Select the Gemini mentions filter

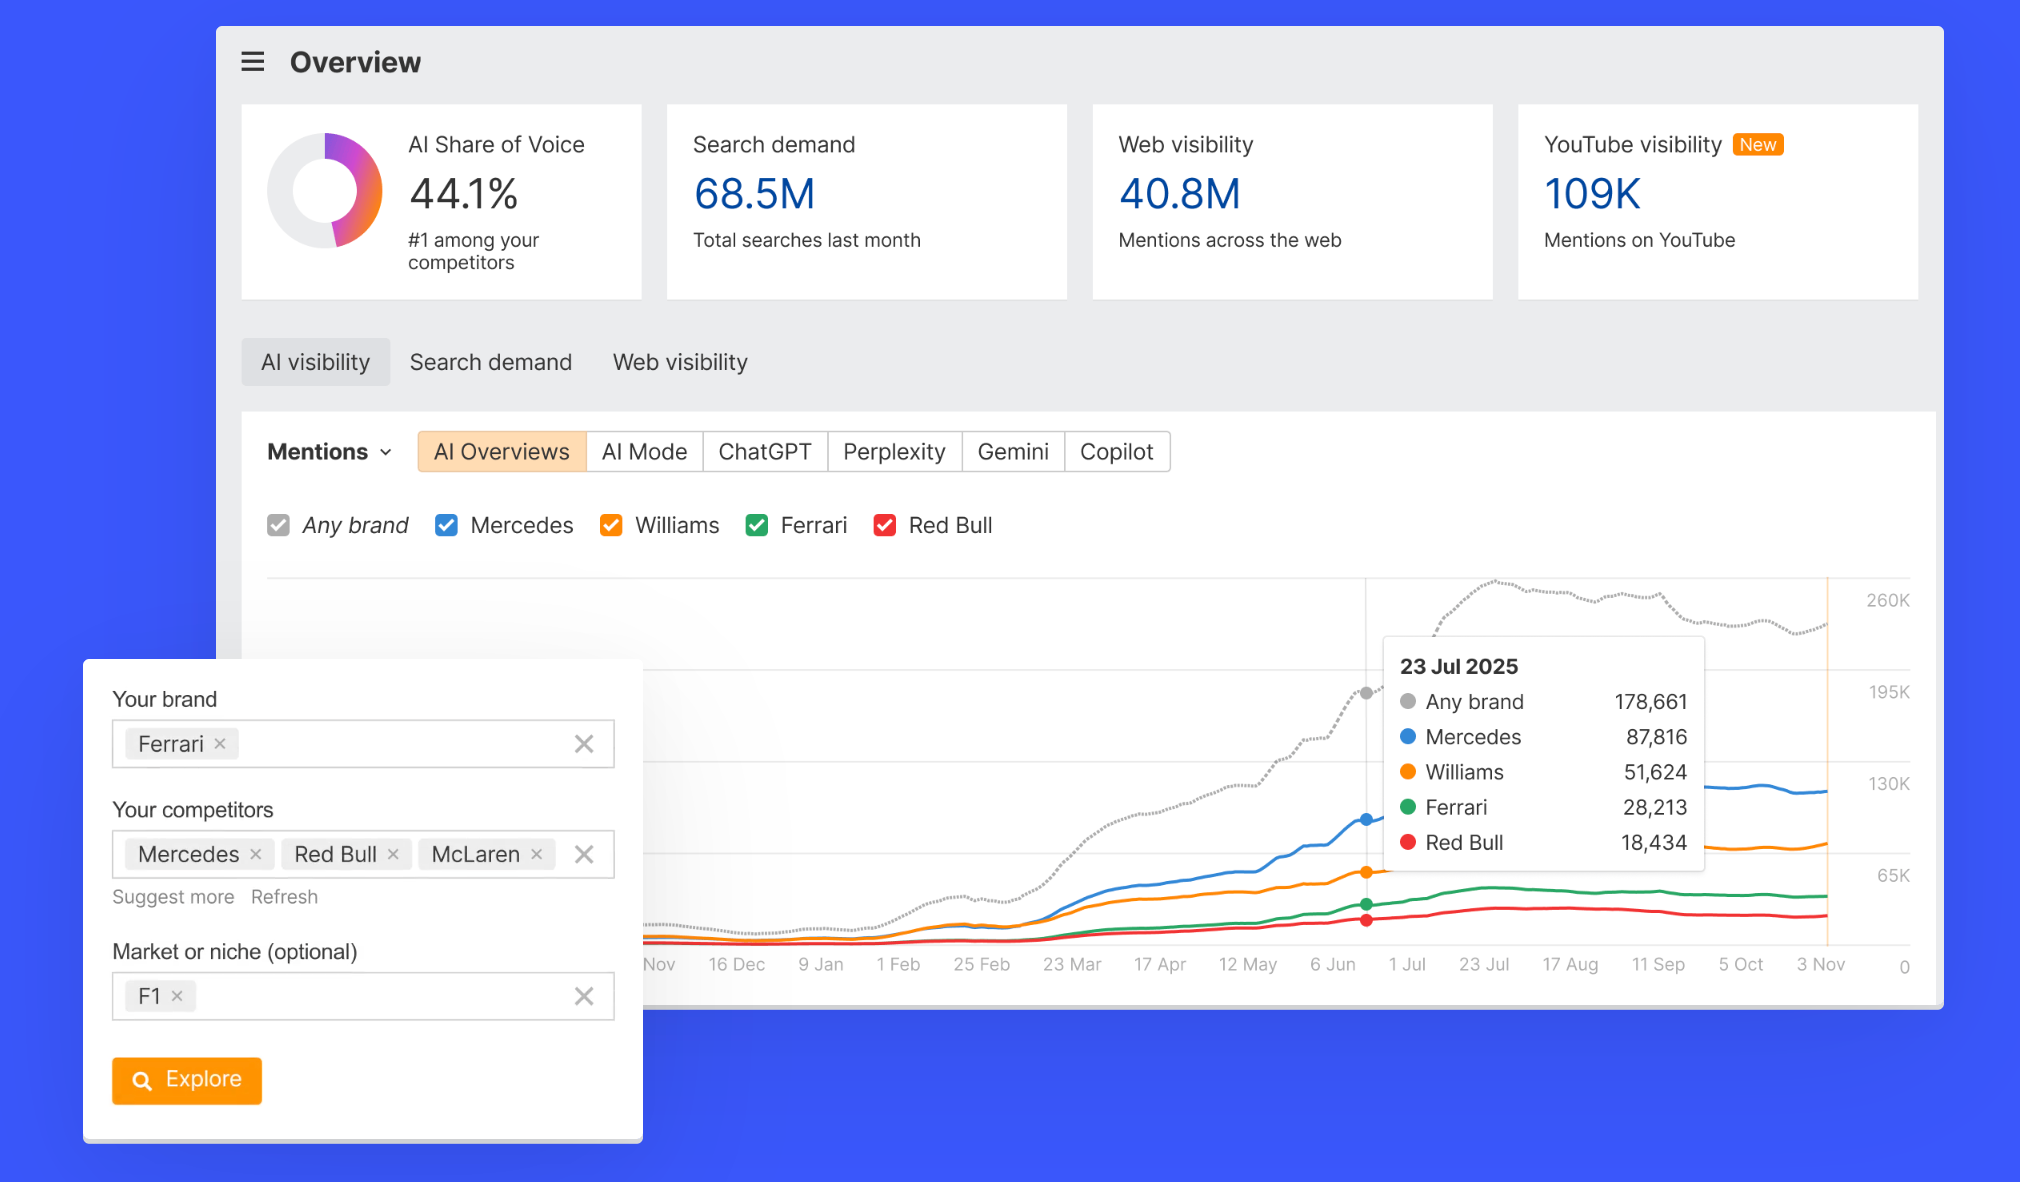[1012, 451]
